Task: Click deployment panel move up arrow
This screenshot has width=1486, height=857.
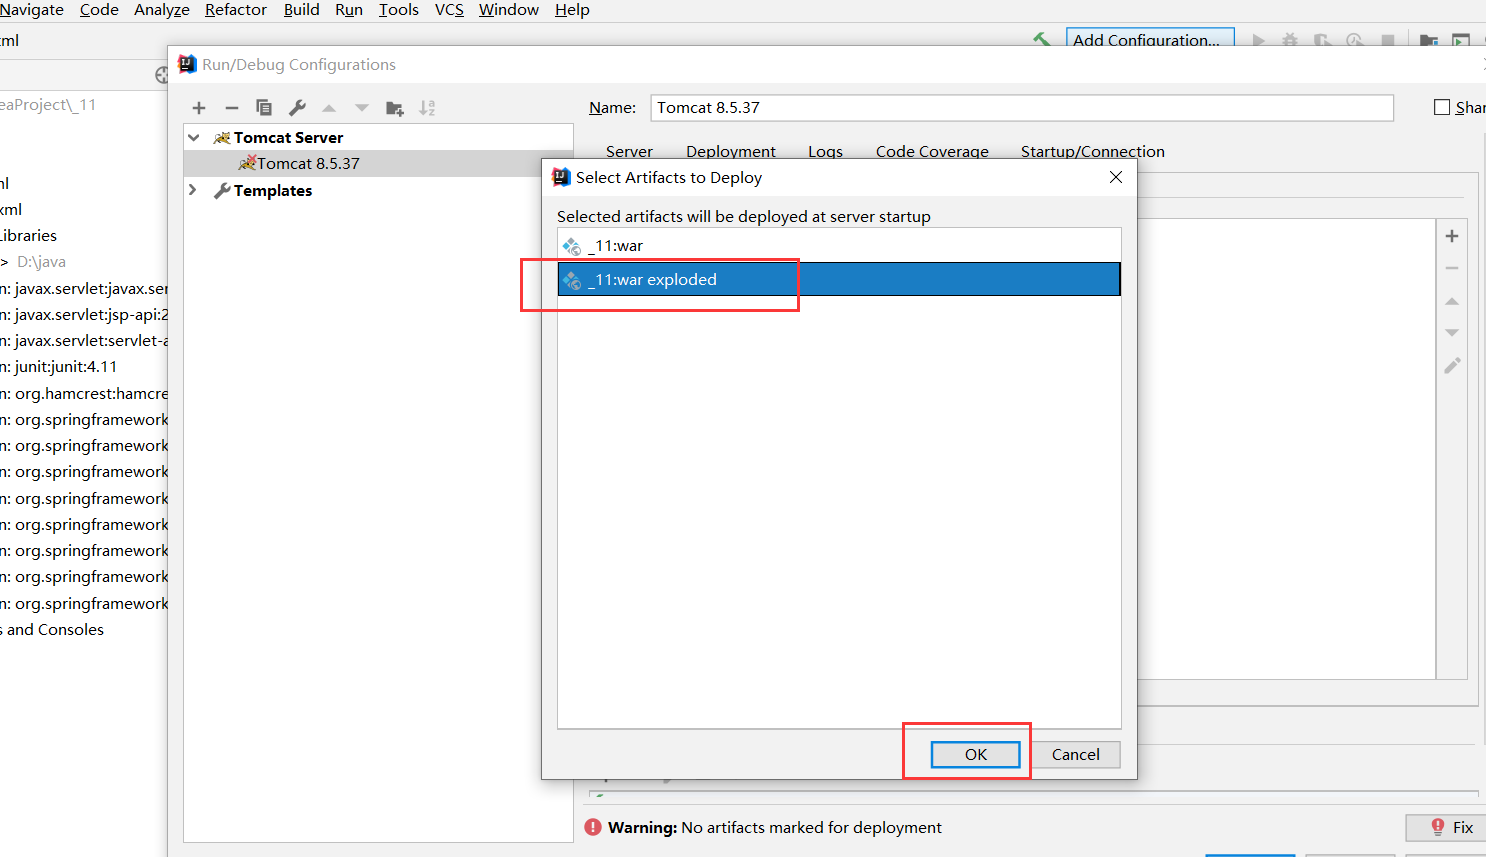Action: pyautogui.click(x=1452, y=301)
